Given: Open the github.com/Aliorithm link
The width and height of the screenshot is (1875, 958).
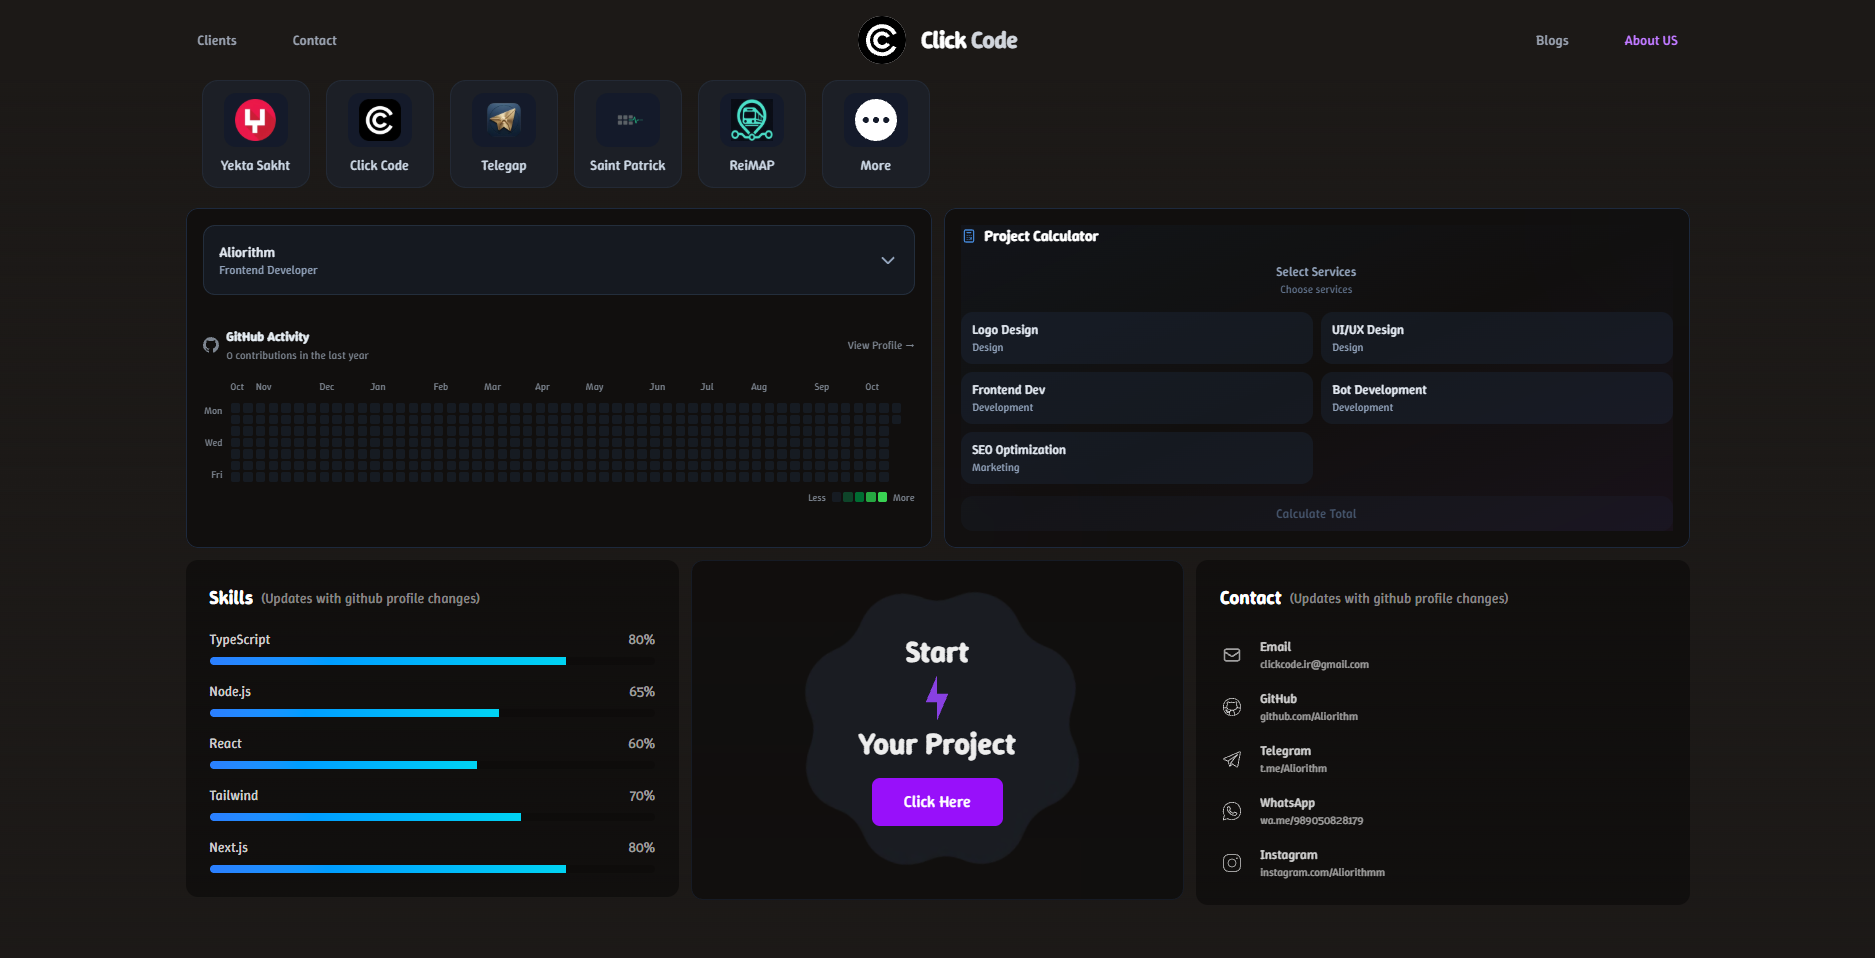Looking at the screenshot, I should pyautogui.click(x=1309, y=716).
